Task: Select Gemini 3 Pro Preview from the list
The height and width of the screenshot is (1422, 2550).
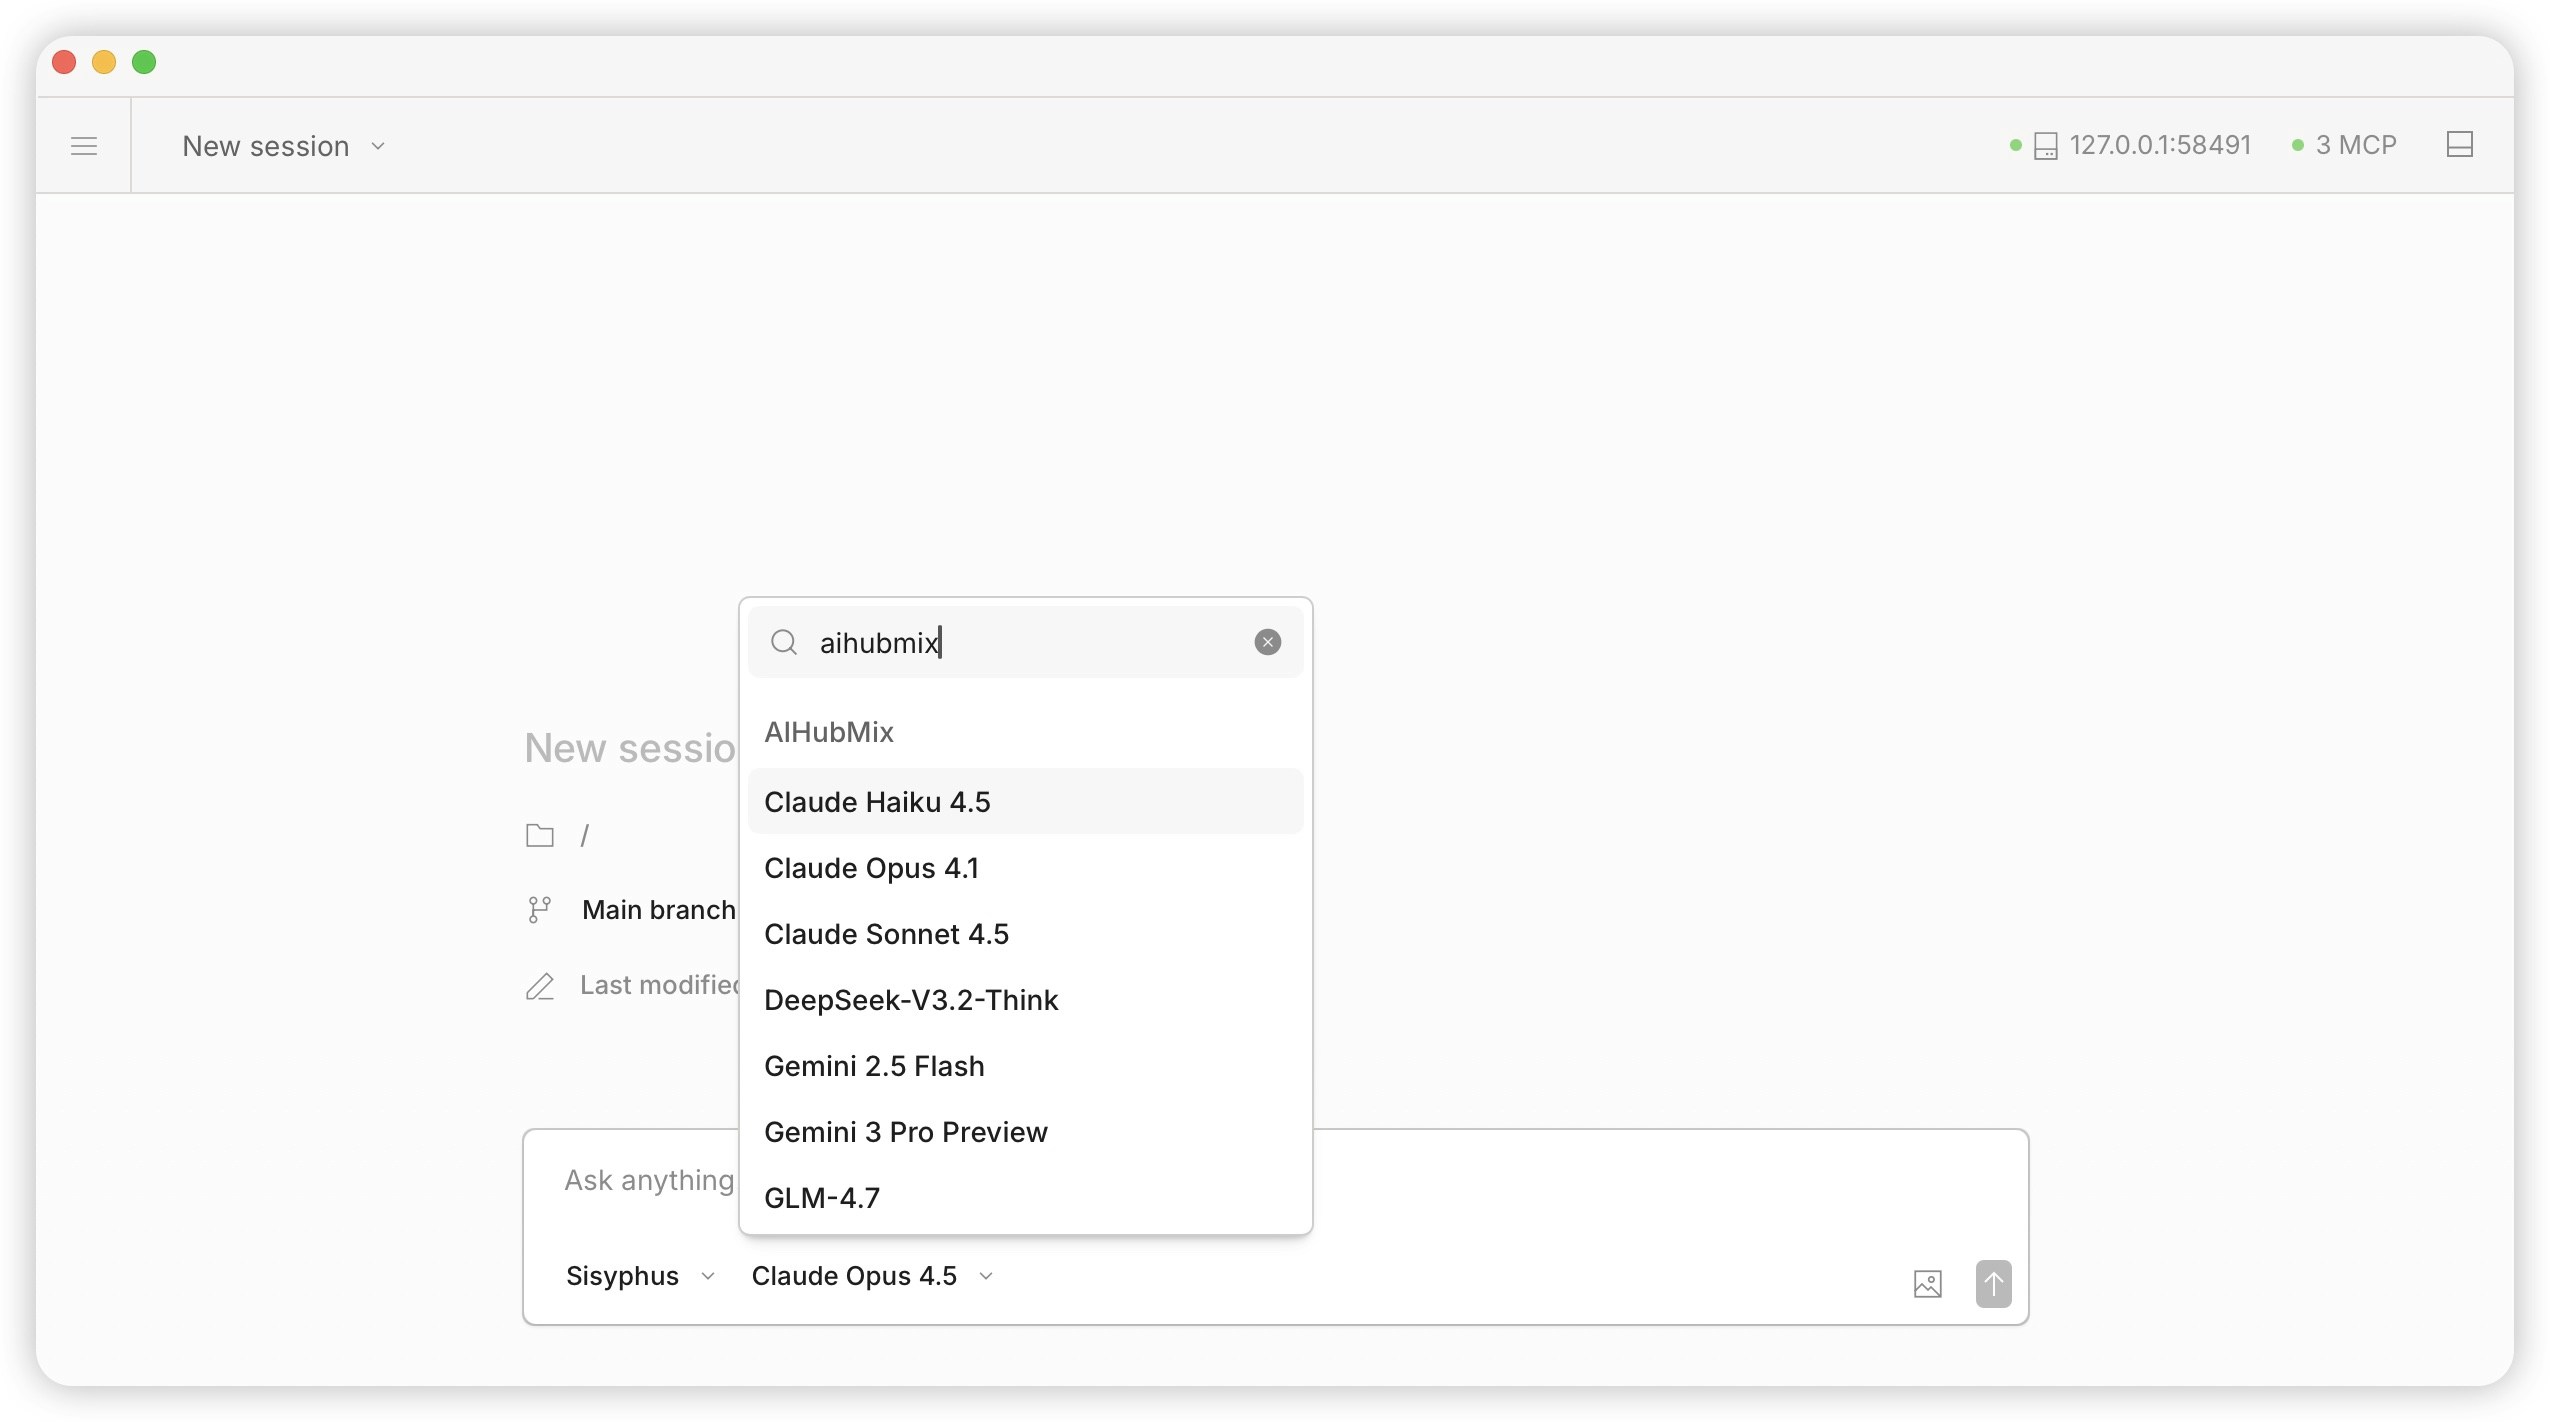Action: click(x=905, y=1131)
